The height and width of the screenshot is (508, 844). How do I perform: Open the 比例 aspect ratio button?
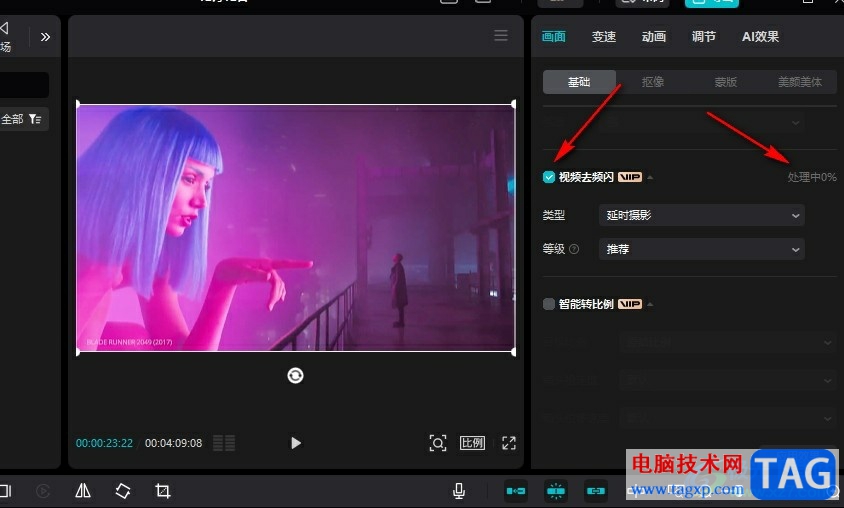pyautogui.click(x=472, y=443)
